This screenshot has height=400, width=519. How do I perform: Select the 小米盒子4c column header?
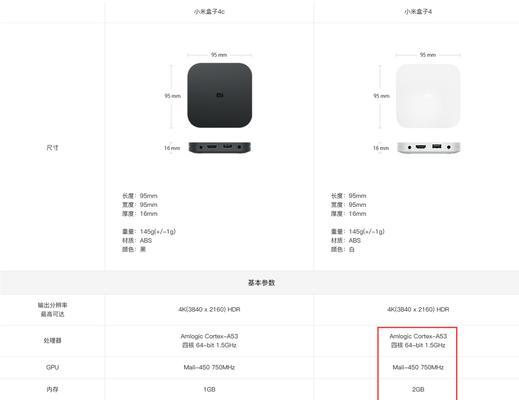[209, 12]
